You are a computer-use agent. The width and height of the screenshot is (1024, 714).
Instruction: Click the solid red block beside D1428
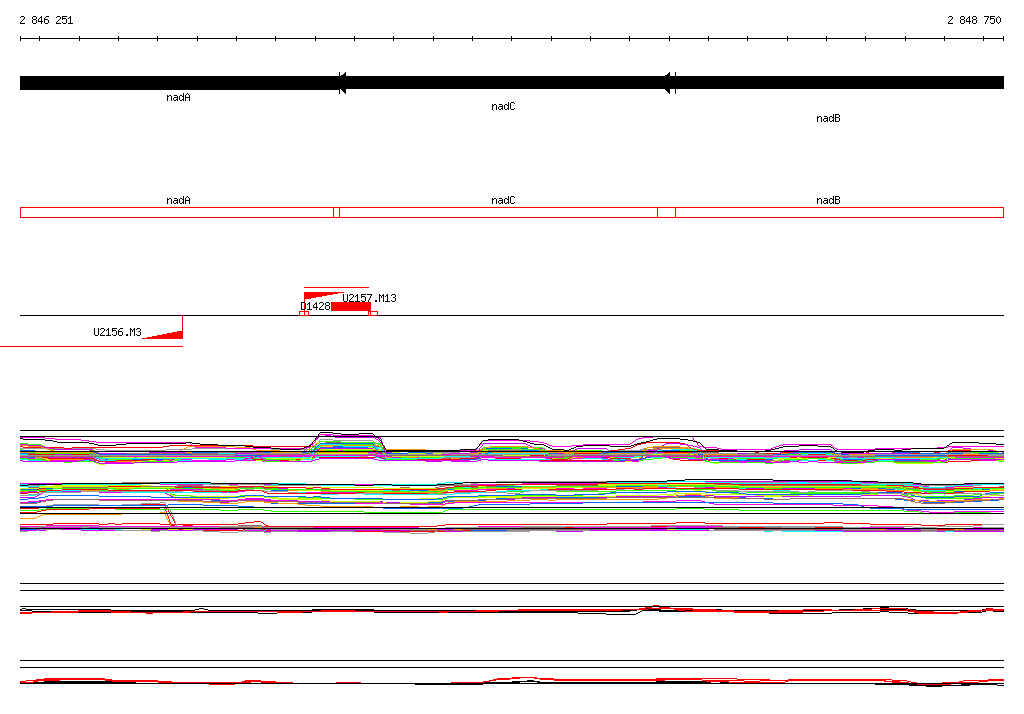(351, 306)
